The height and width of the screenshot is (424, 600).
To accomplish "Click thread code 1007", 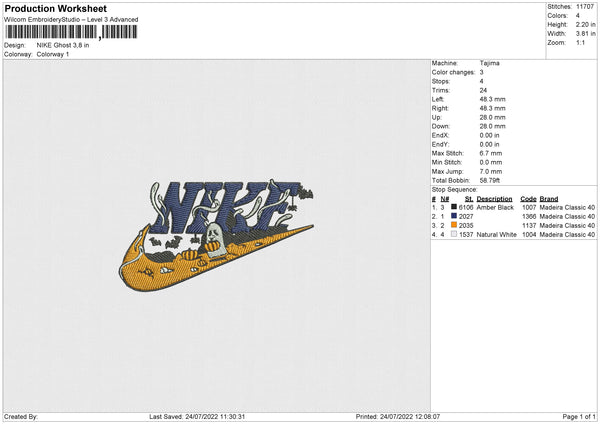I will pyautogui.click(x=529, y=207).
